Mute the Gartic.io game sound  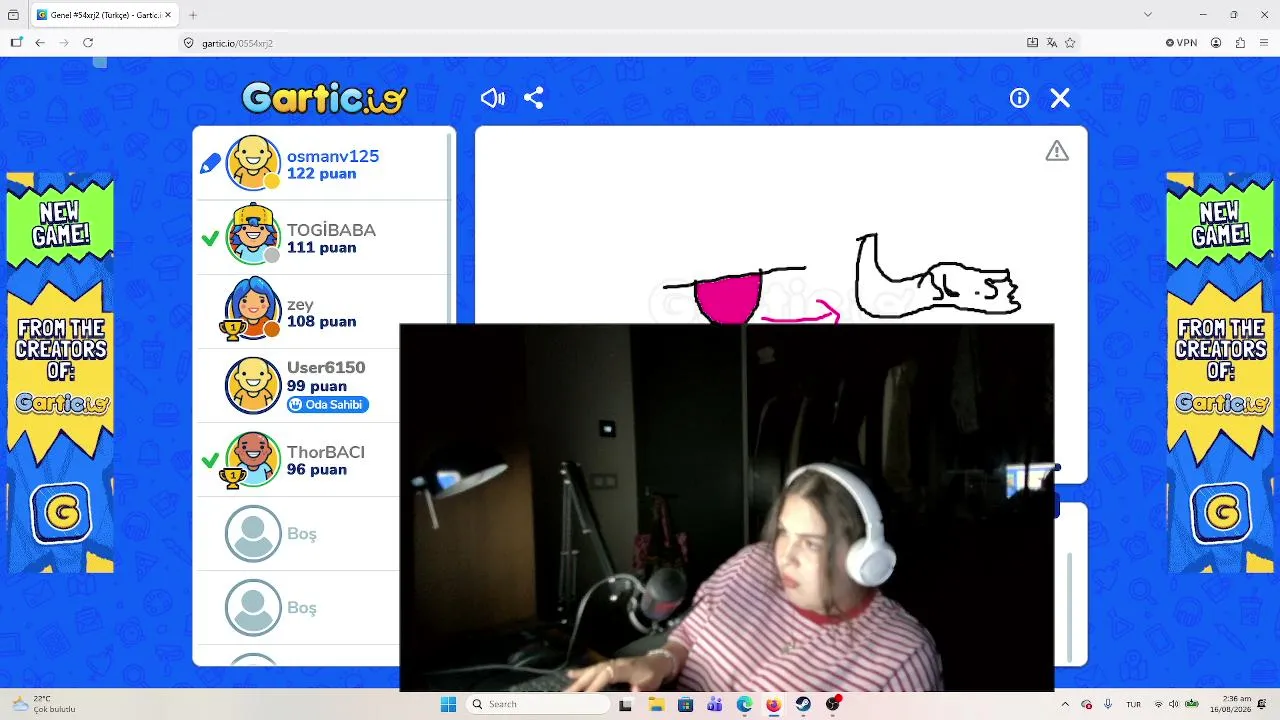point(493,98)
